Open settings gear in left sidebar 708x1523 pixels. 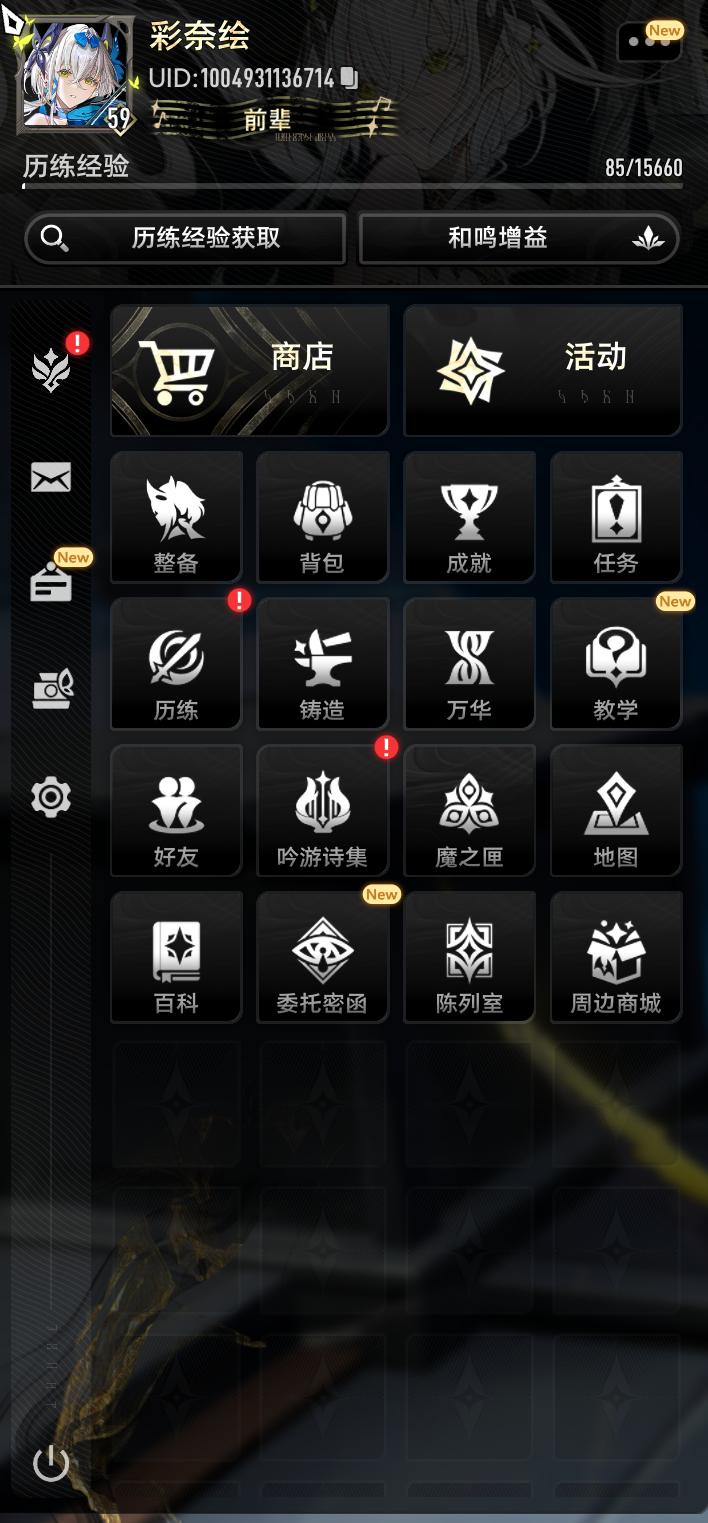51,797
